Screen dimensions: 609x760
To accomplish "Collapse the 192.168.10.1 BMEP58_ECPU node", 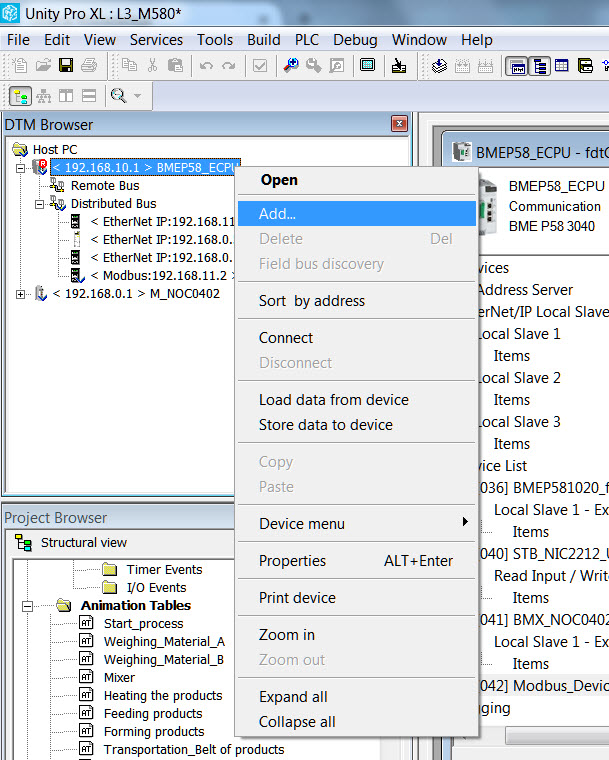I will coord(20,168).
